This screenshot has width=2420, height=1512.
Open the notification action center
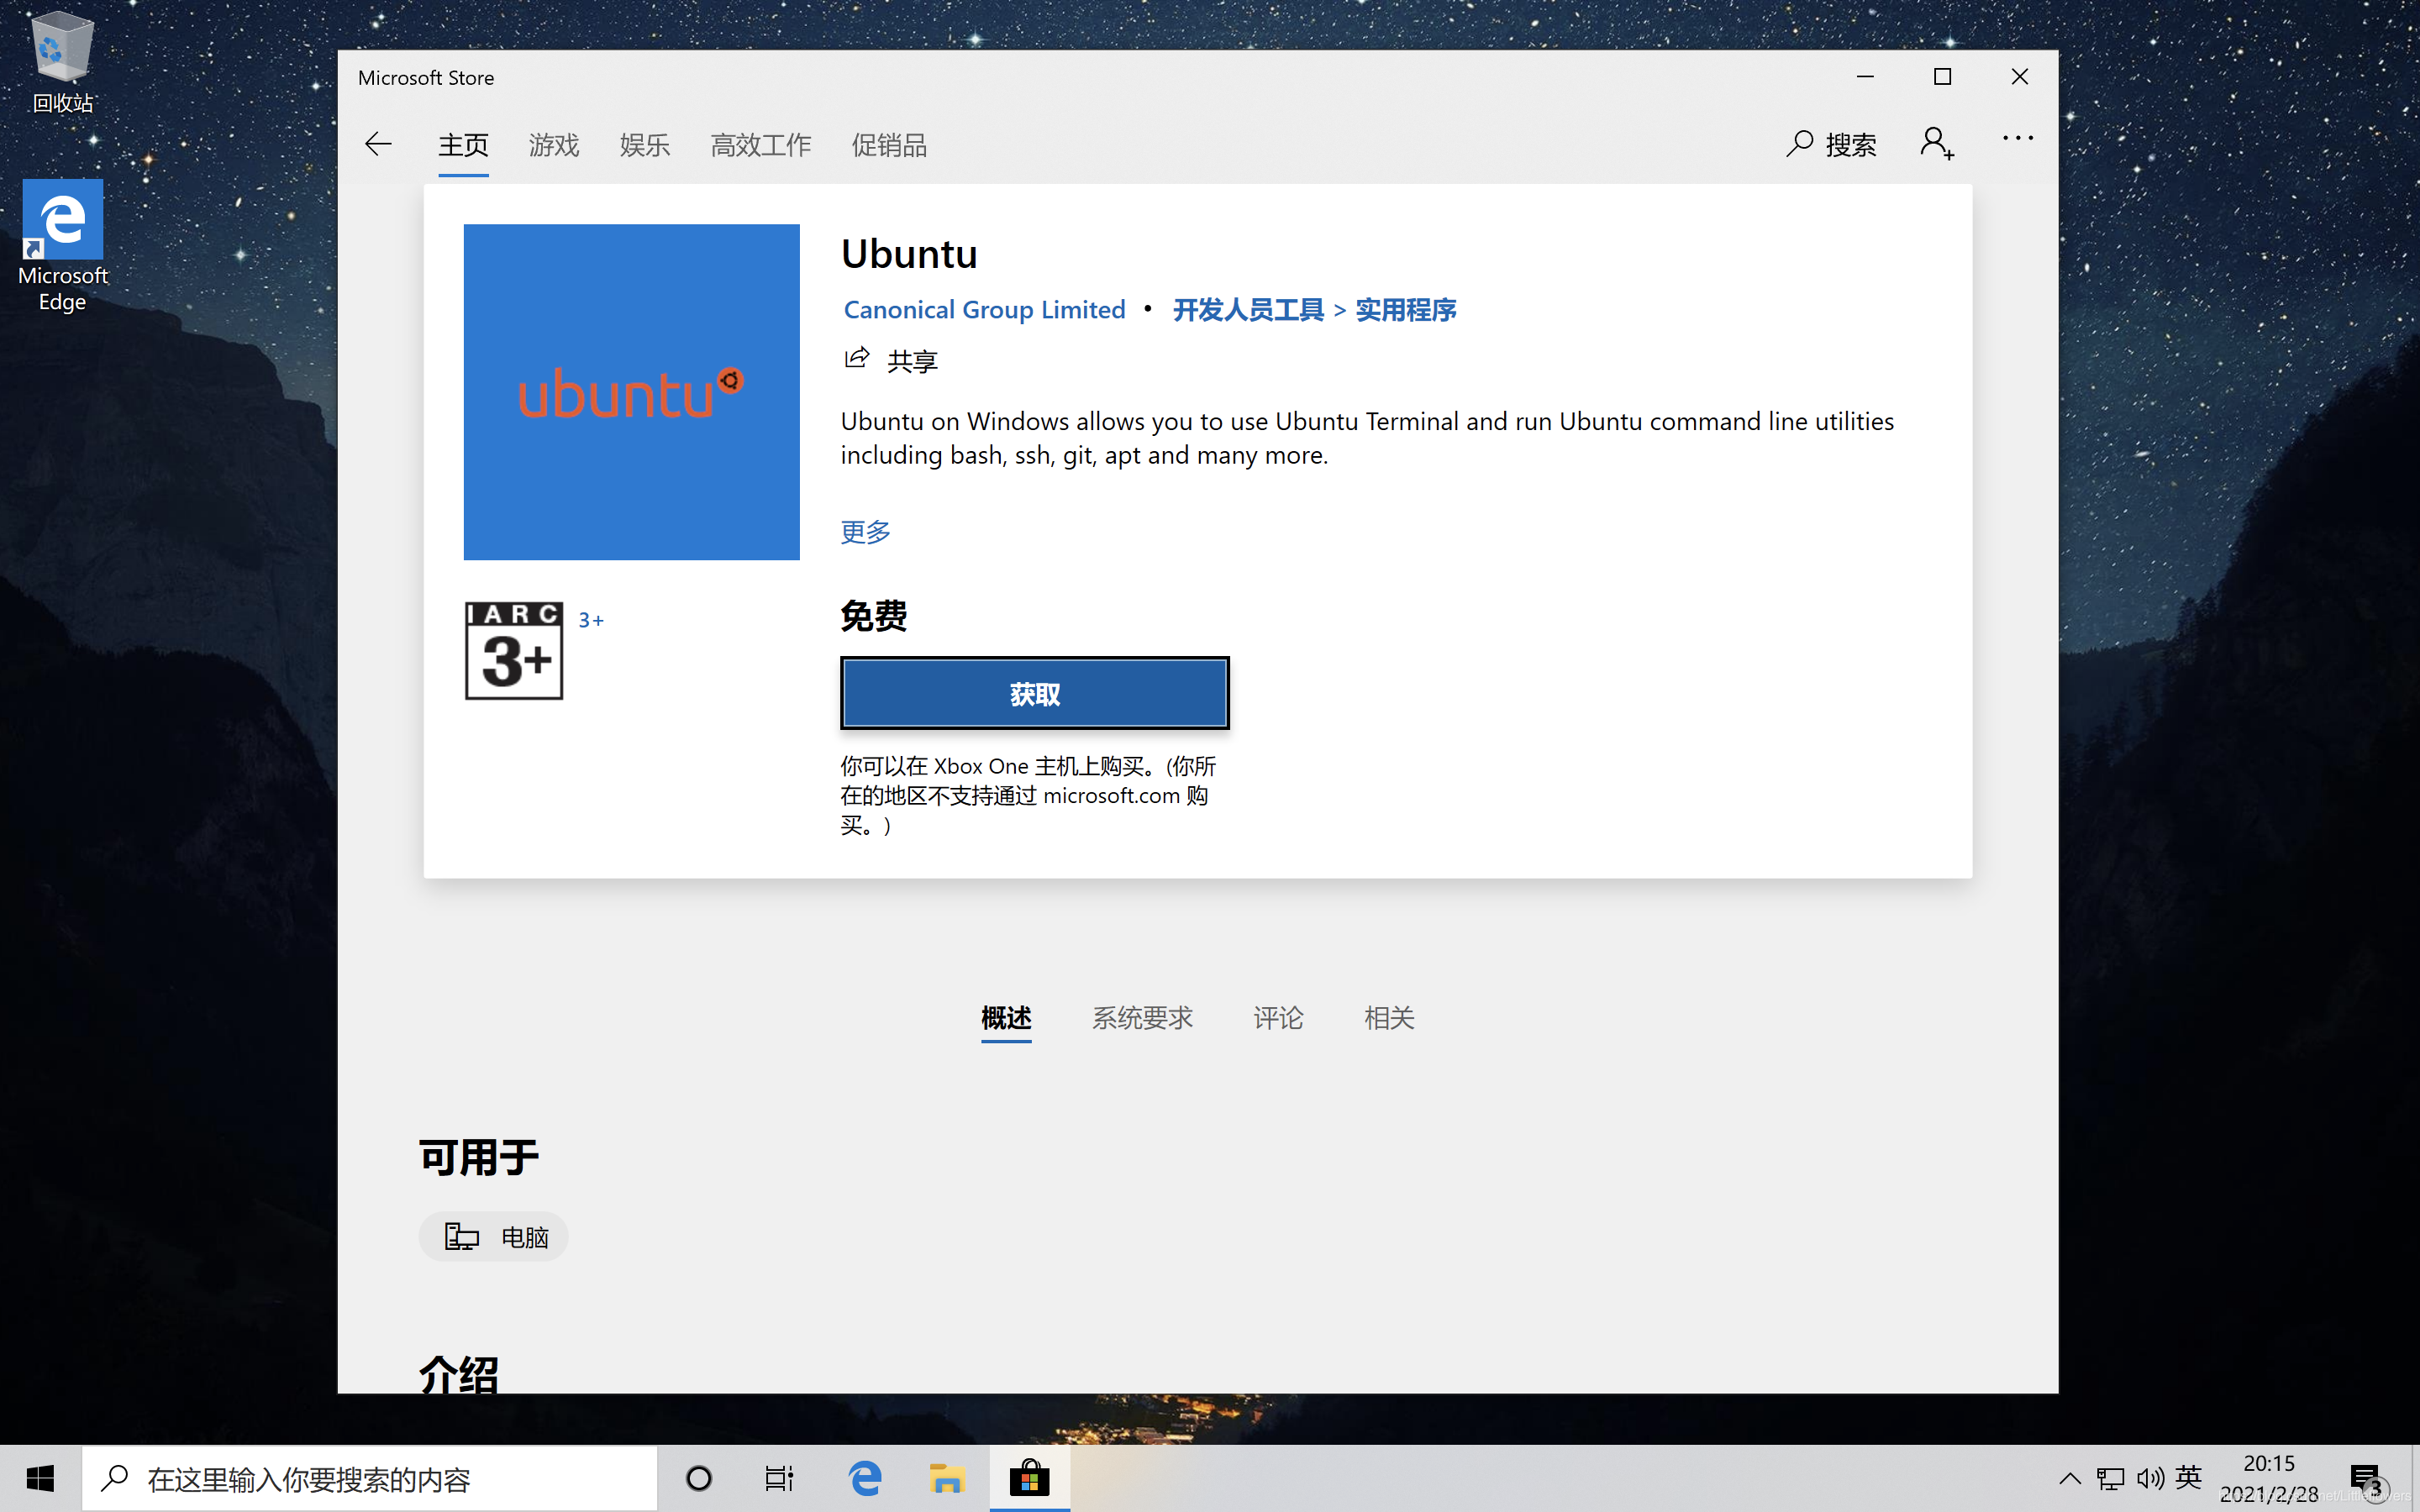coord(2366,1478)
